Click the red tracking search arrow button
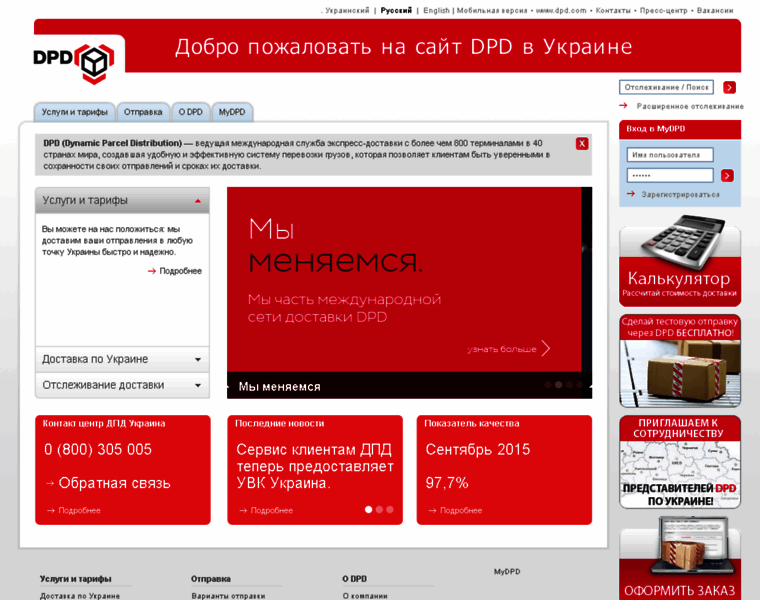 [x=729, y=88]
